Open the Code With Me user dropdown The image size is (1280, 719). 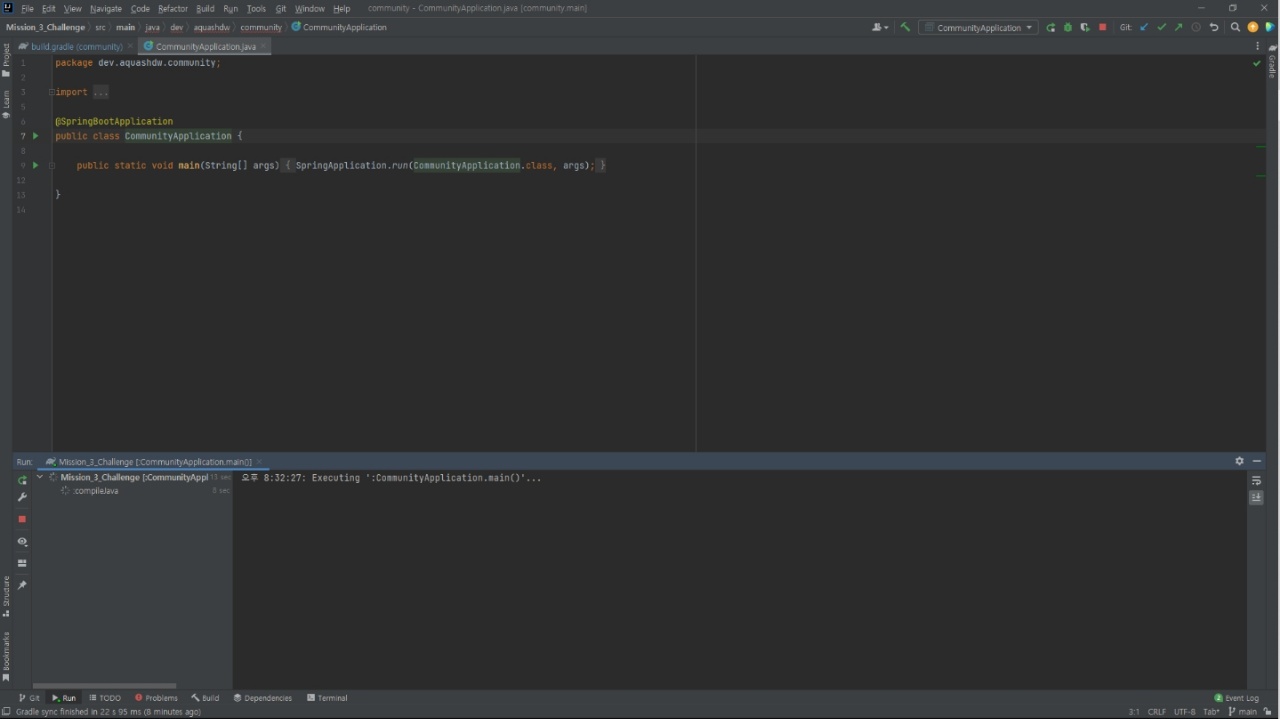pos(880,27)
